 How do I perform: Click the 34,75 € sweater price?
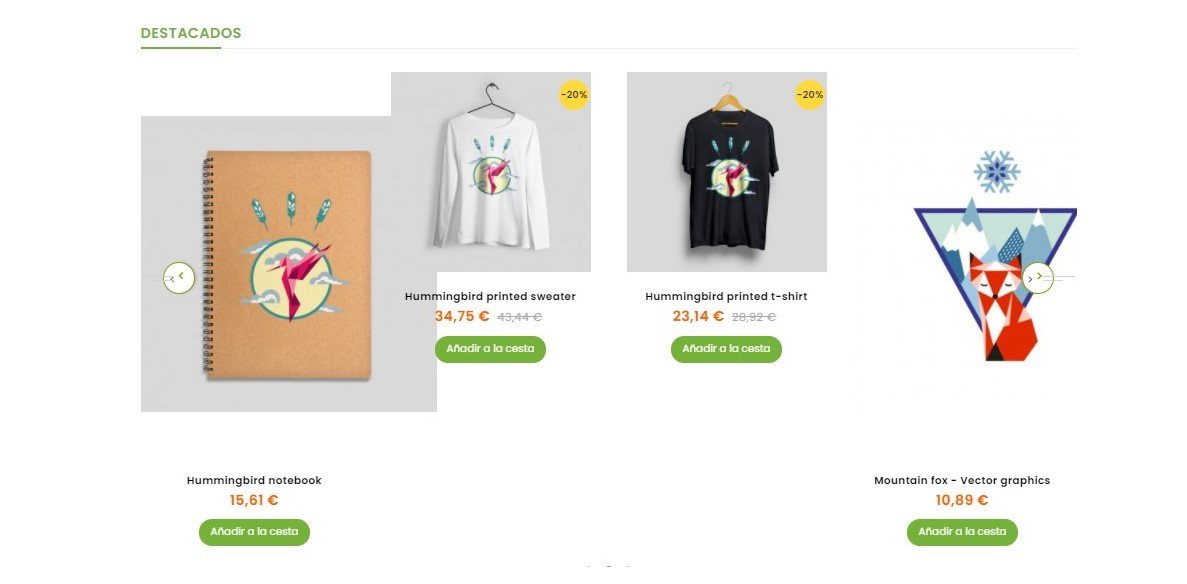pyautogui.click(x=462, y=316)
